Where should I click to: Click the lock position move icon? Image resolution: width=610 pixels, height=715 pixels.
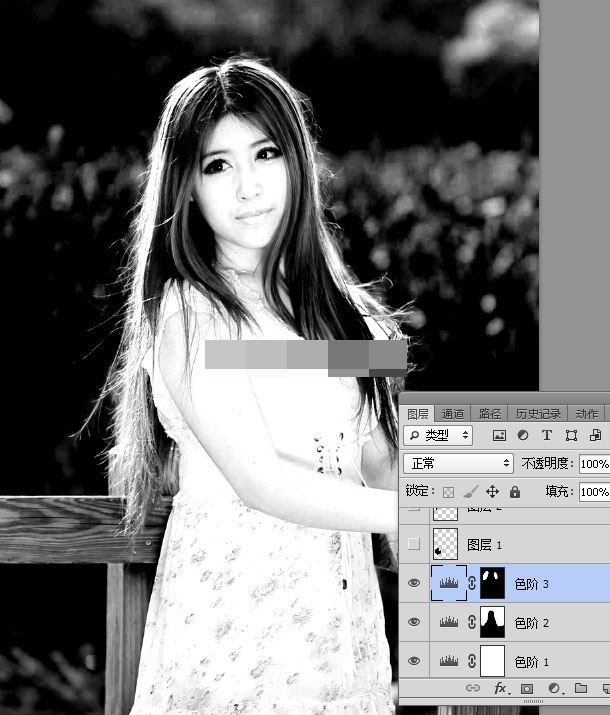click(492, 492)
